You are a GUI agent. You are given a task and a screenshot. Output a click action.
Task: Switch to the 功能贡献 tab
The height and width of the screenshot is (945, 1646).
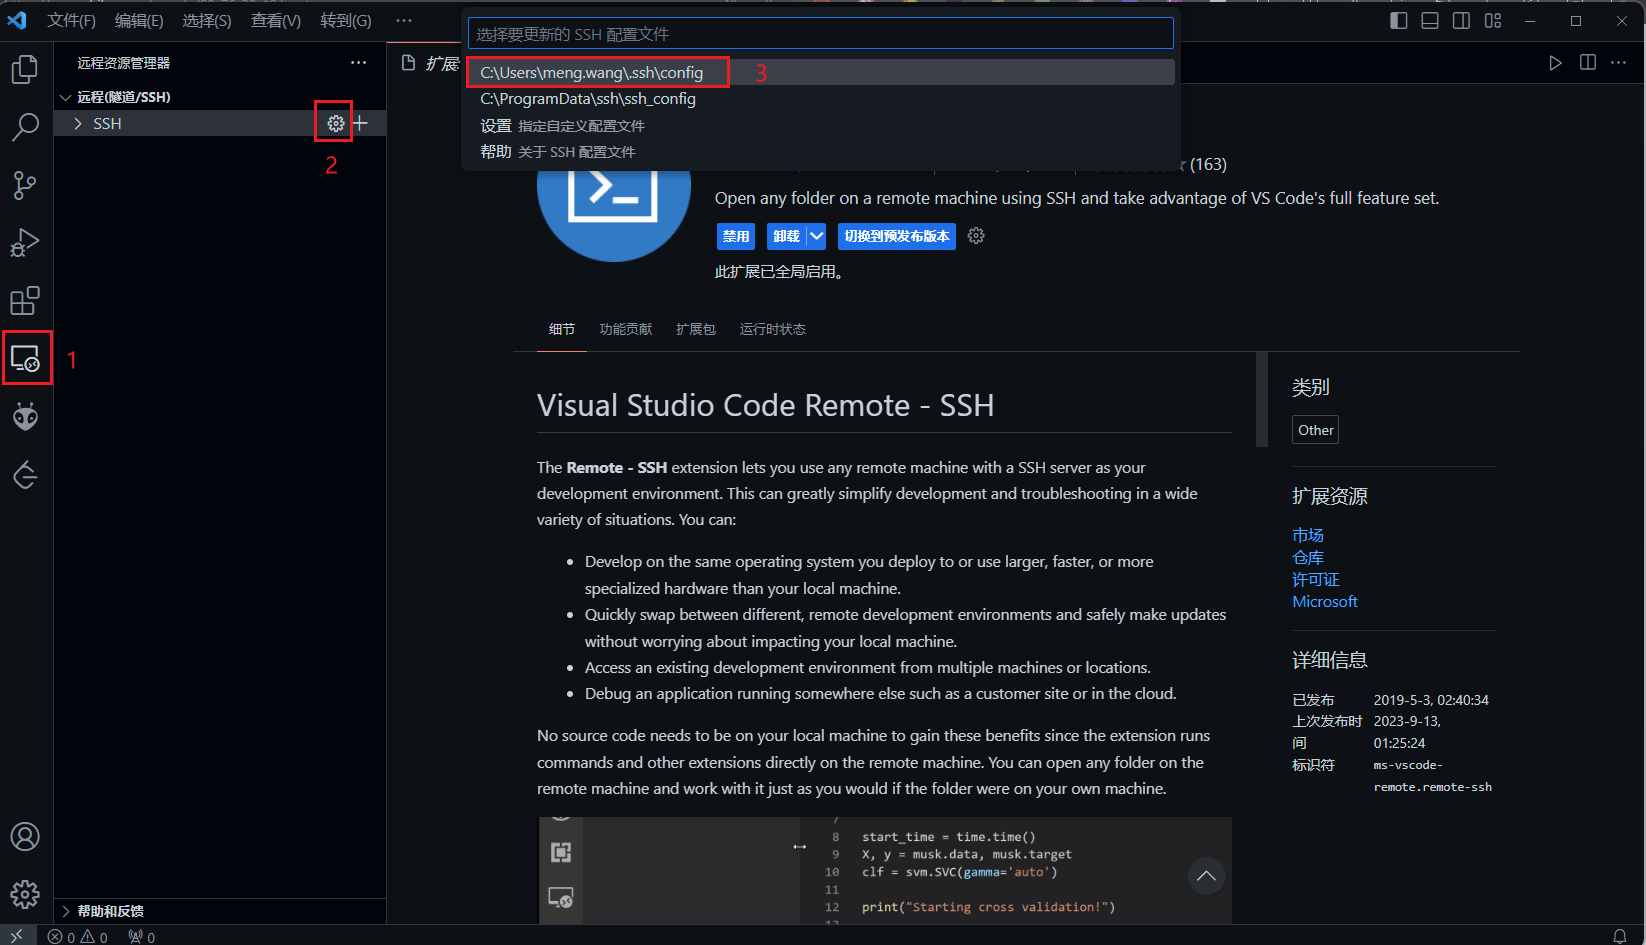(x=625, y=329)
